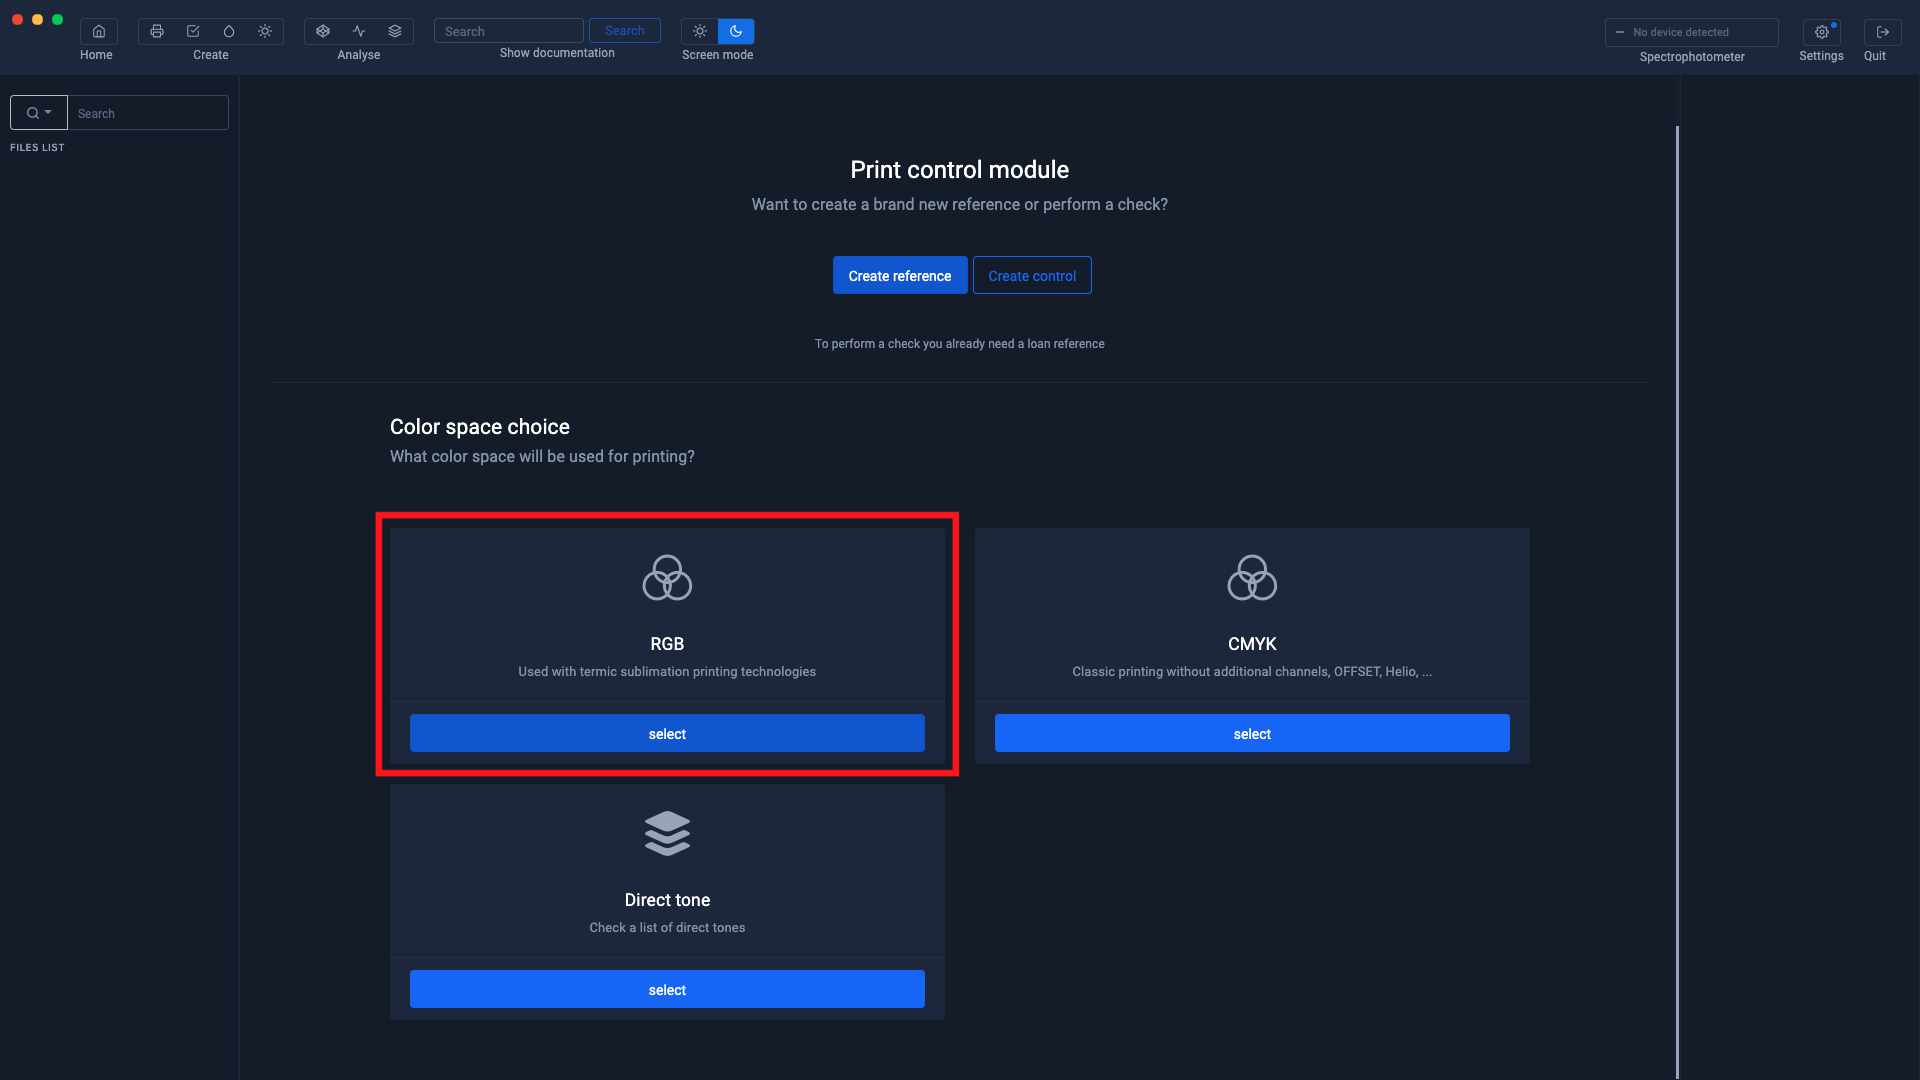The width and height of the screenshot is (1920, 1080).
Task: Click the documentation Search button
Action: coord(624,31)
